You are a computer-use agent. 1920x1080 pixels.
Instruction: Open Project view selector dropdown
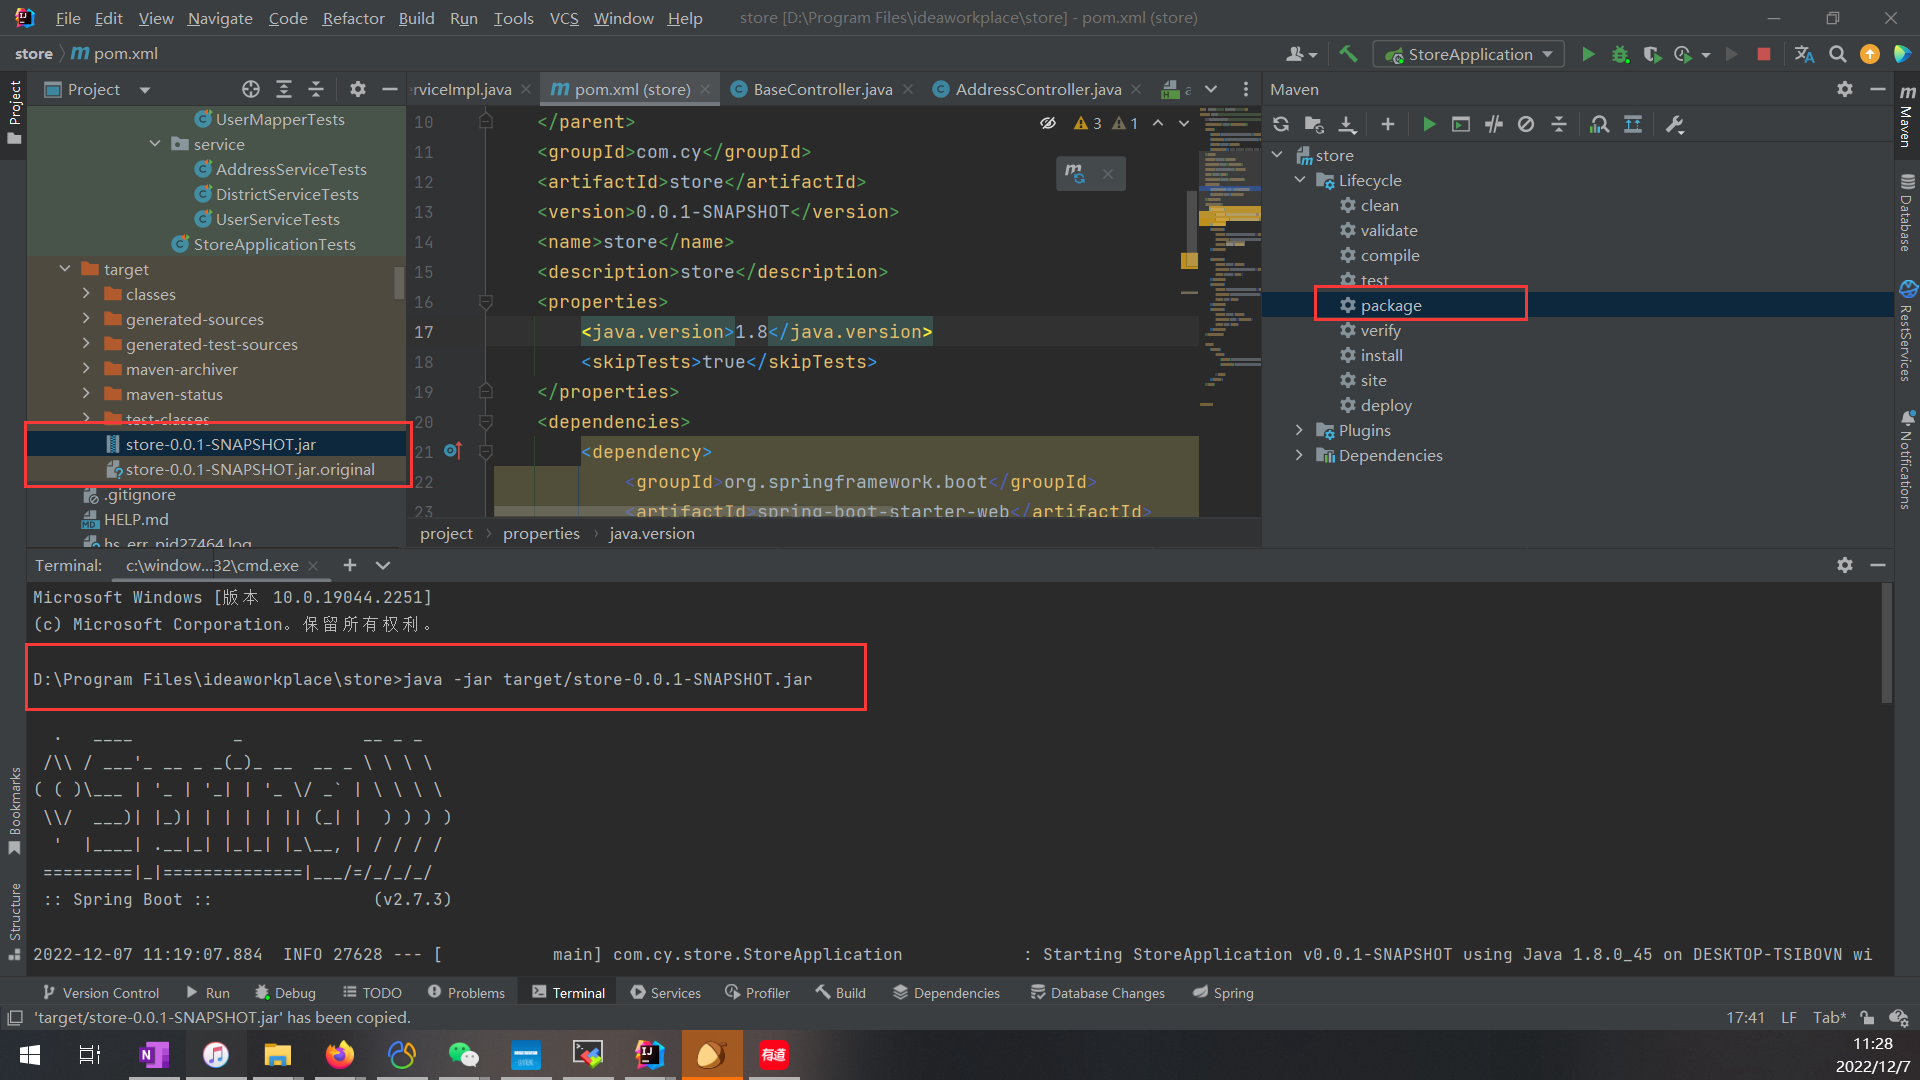click(145, 89)
